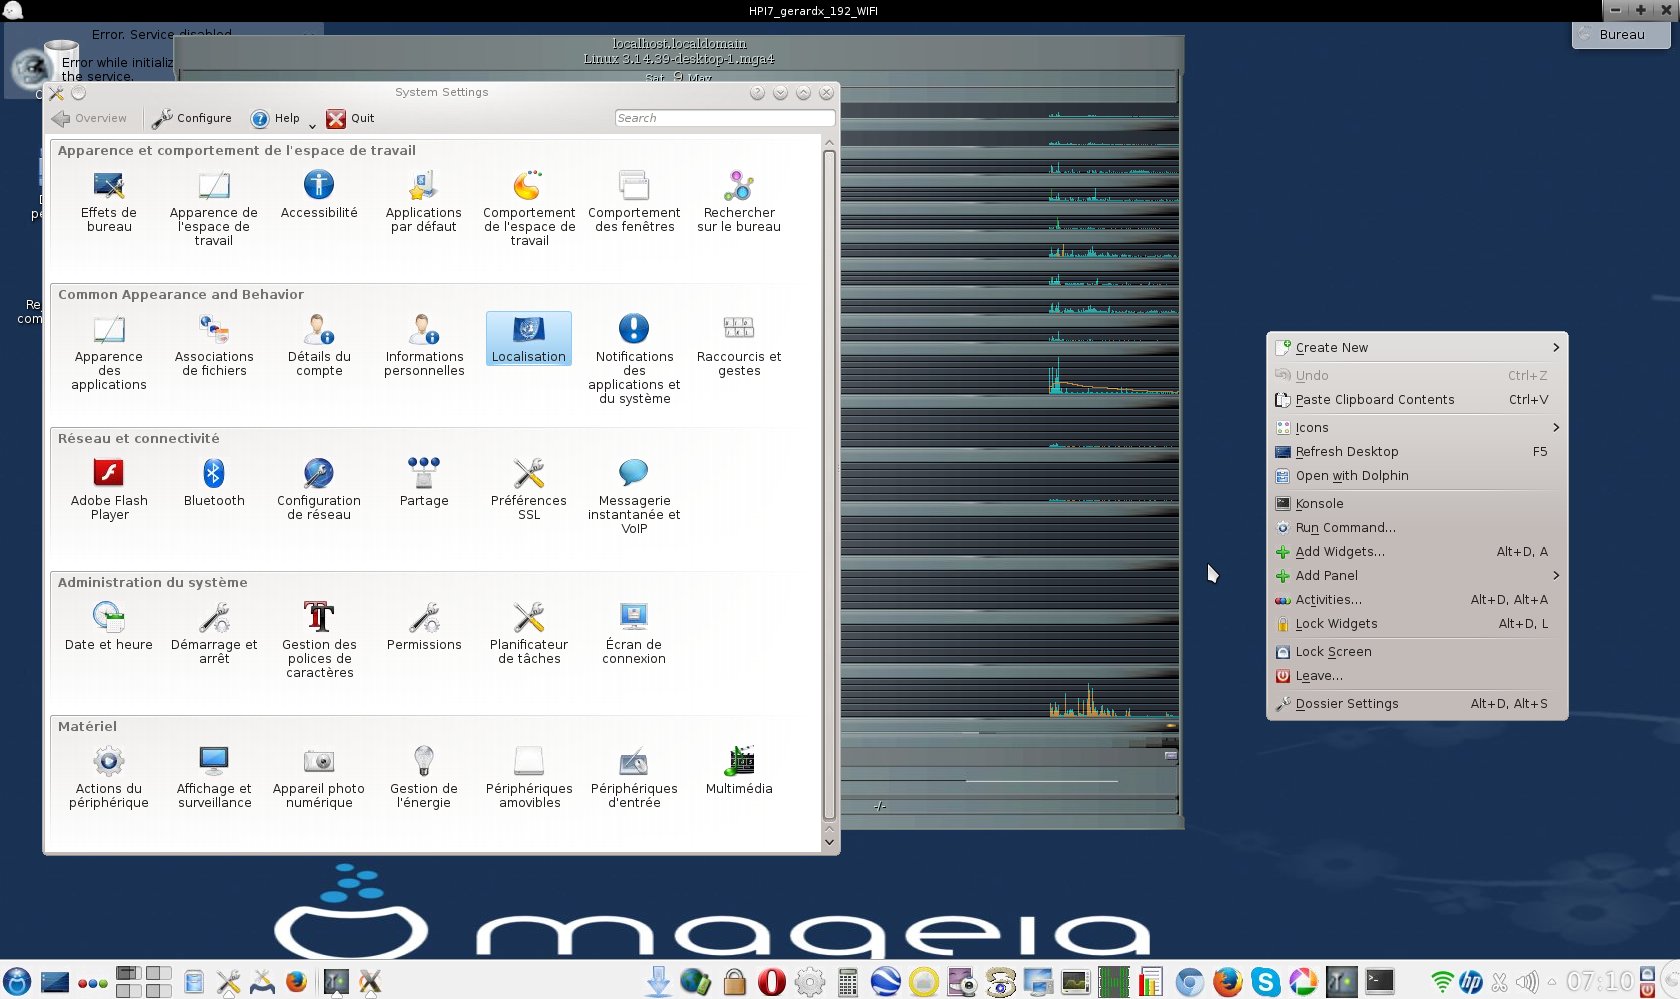This screenshot has height=999, width=1680.
Task: Choose Paste Clipboard Contents
Action: click(x=1417, y=399)
